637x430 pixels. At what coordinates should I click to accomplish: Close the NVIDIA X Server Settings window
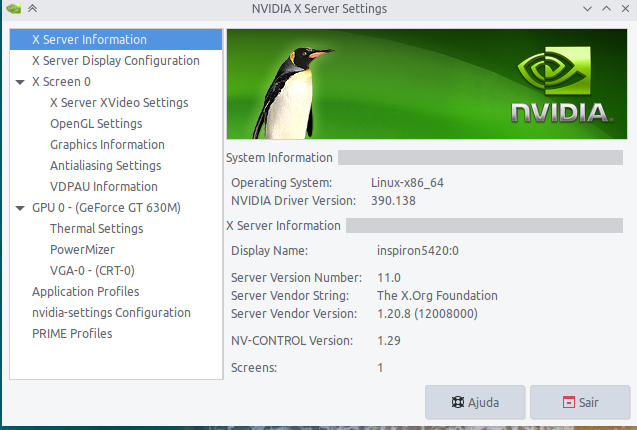pos(625,9)
